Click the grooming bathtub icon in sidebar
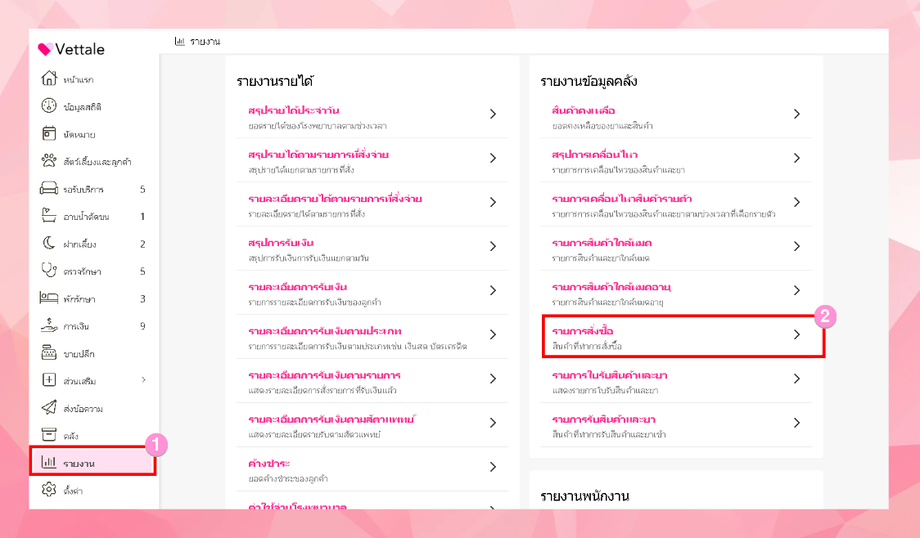 [49, 216]
